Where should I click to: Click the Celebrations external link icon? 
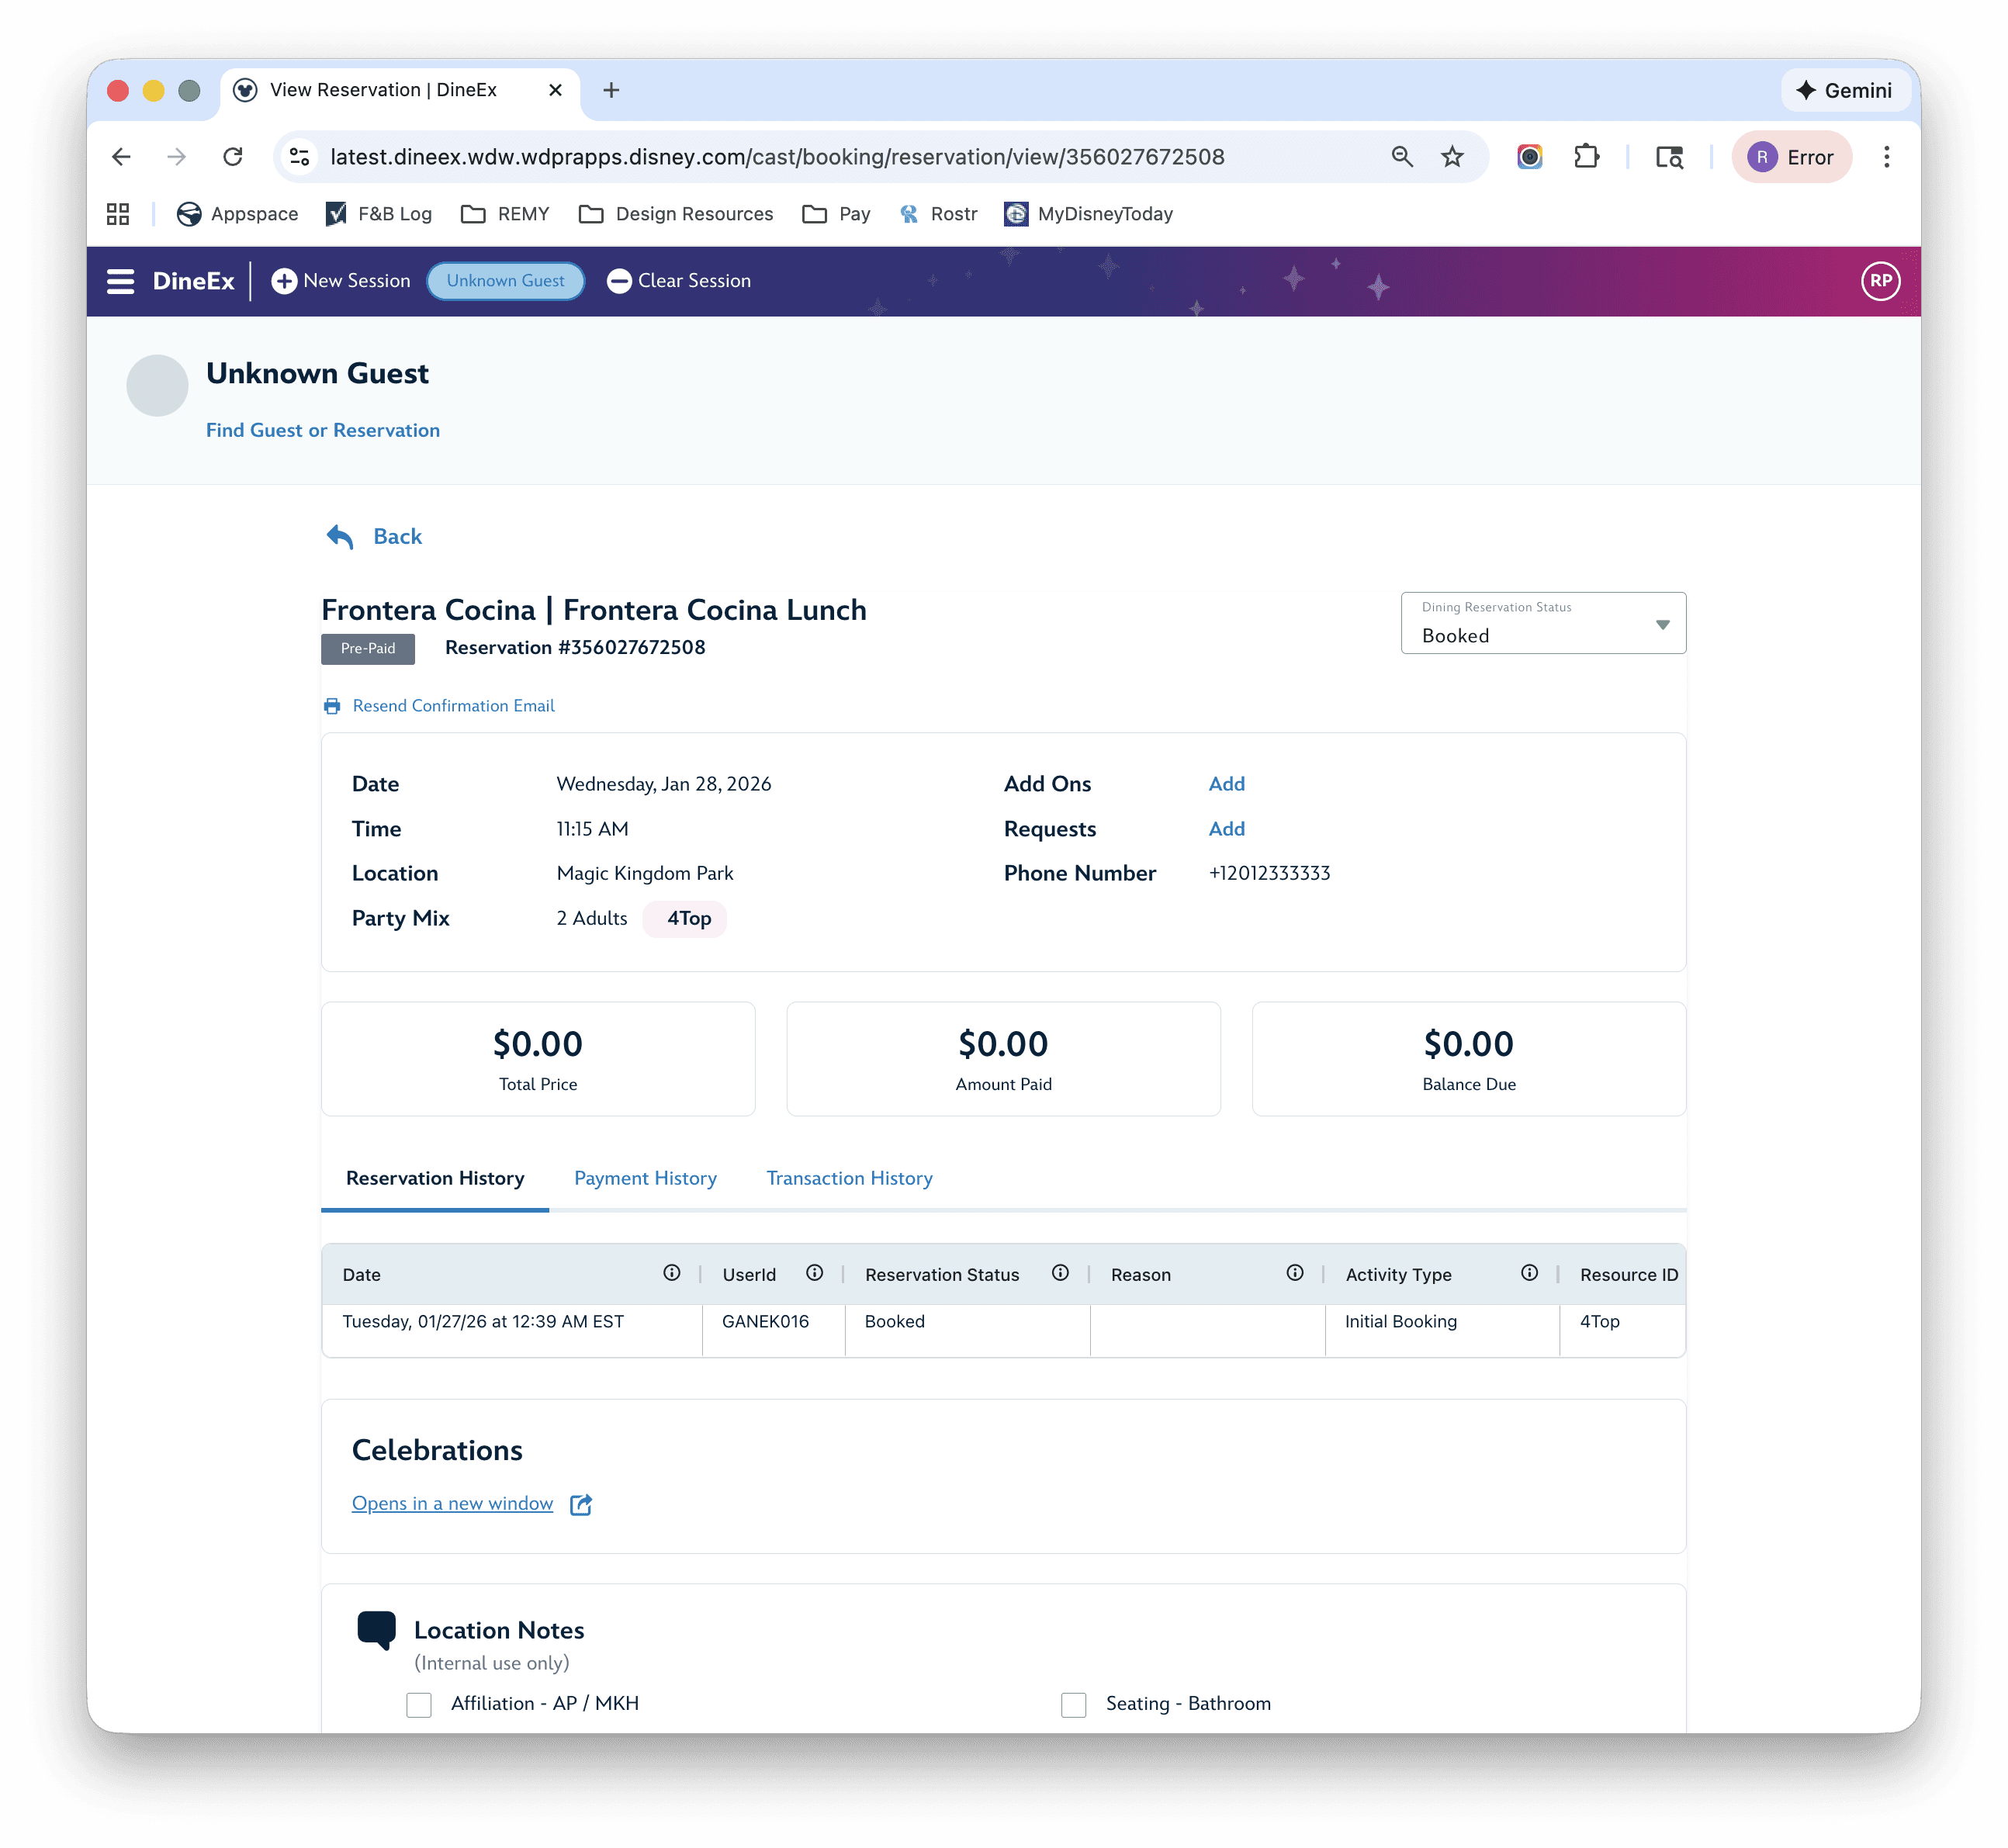point(581,1505)
